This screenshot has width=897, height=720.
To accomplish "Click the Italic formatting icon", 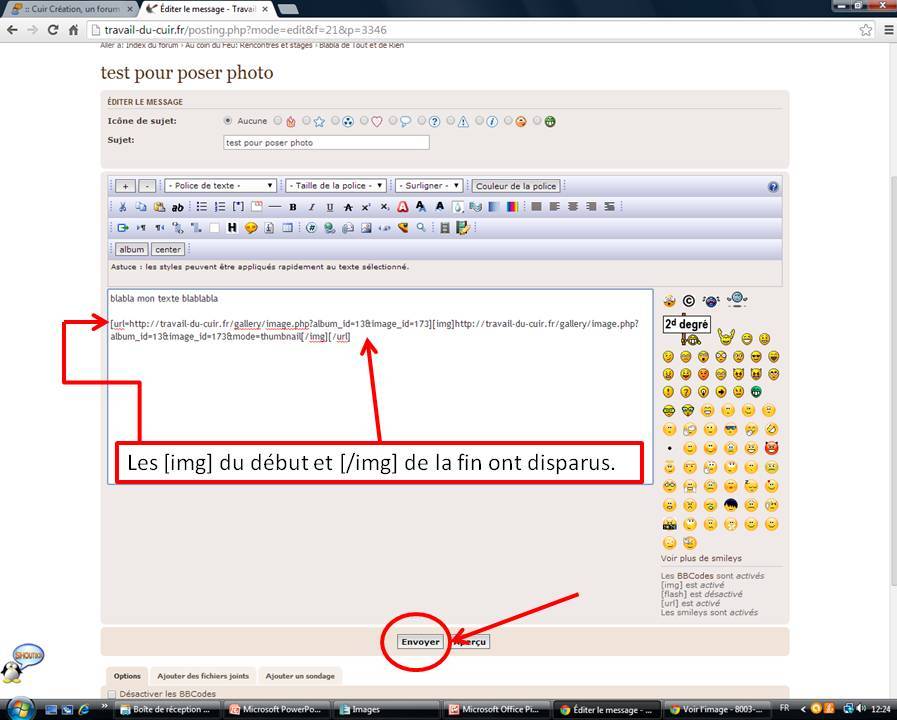I will click(x=311, y=207).
